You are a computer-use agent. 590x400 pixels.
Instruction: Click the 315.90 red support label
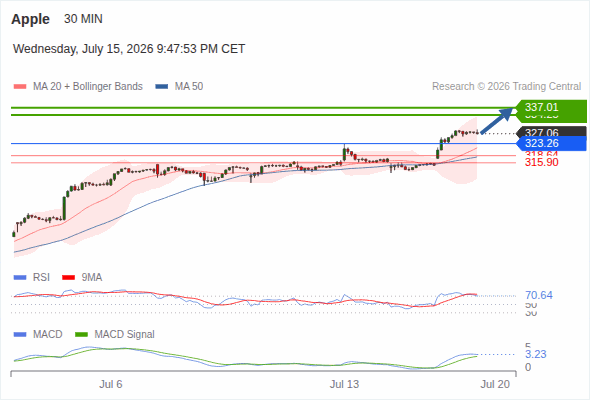click(541, 163)
